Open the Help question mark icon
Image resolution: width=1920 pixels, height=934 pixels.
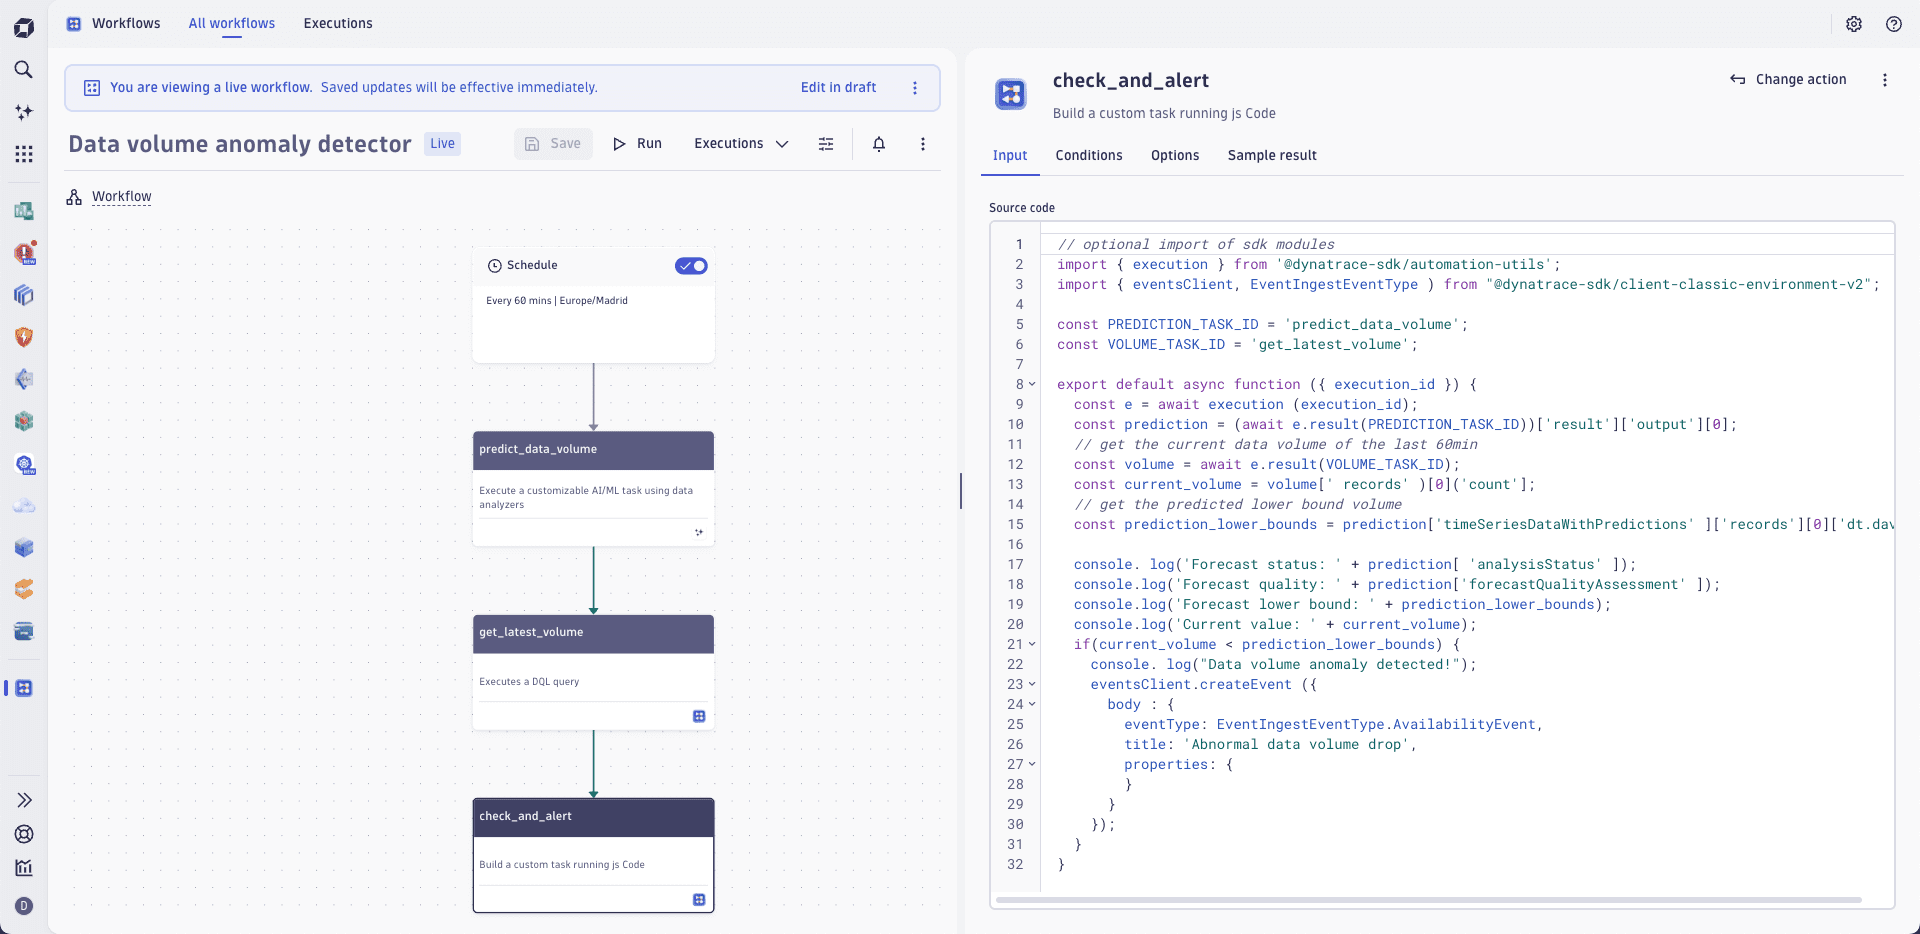click(1894, 24)
